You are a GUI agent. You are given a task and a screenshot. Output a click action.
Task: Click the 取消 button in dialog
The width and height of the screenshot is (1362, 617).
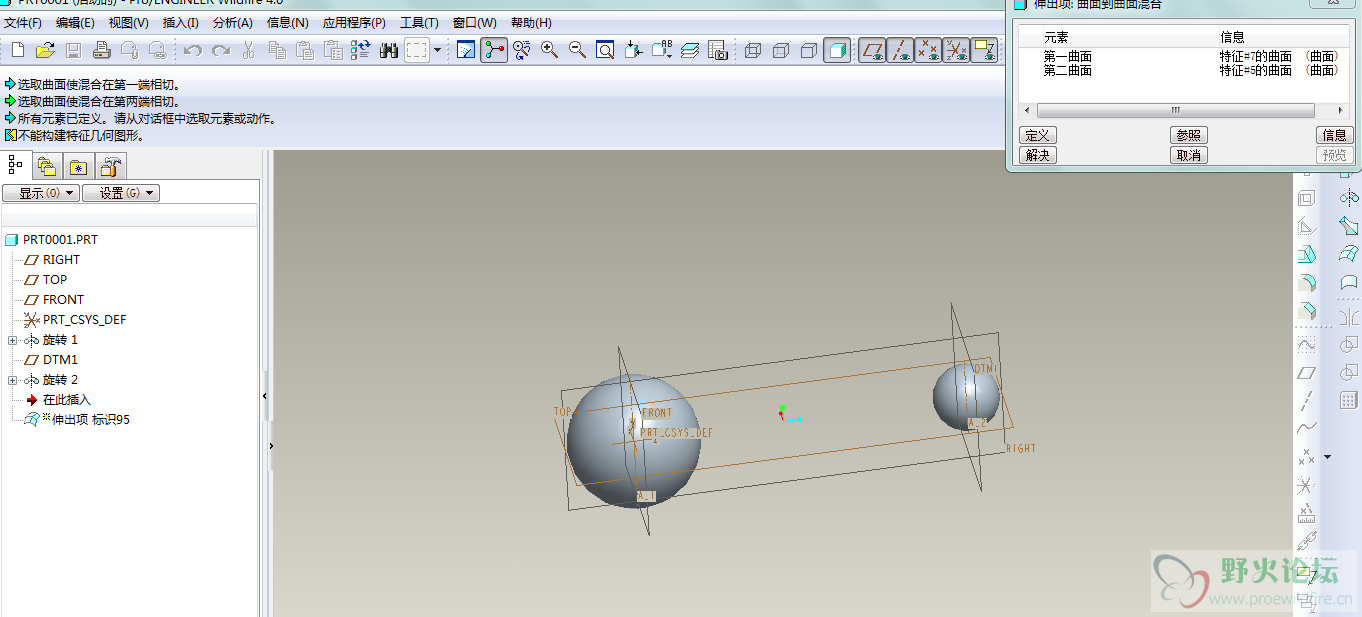[1189, 155]
